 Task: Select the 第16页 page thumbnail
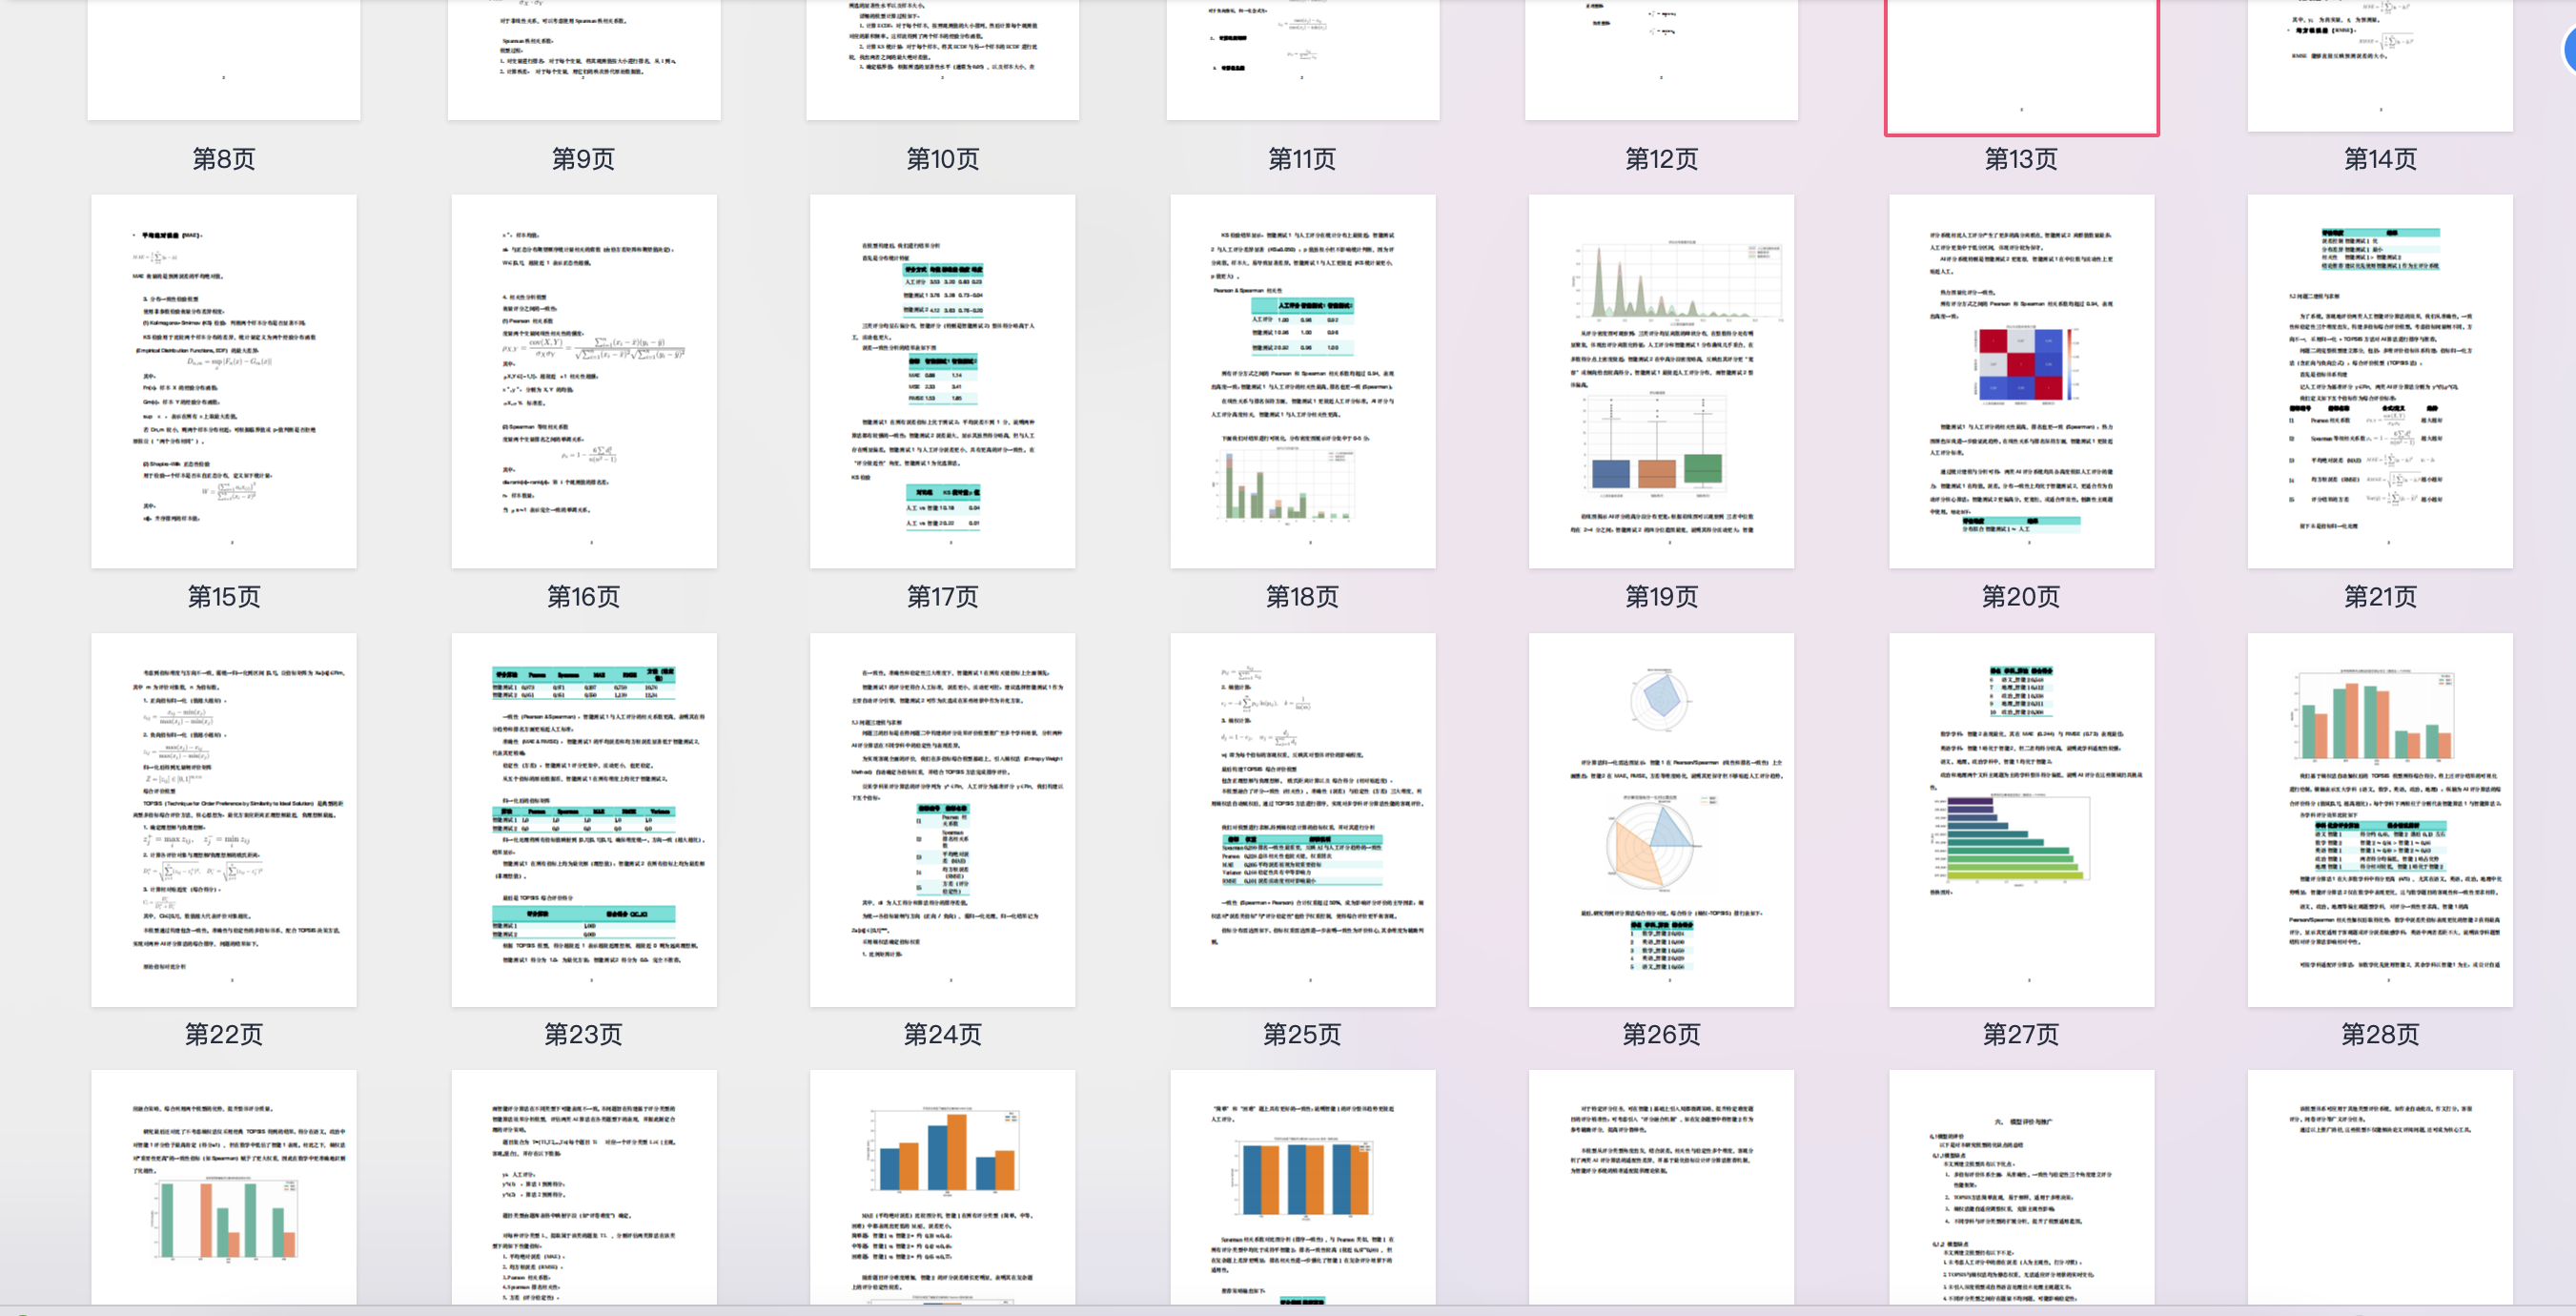[x=584, y=381]
